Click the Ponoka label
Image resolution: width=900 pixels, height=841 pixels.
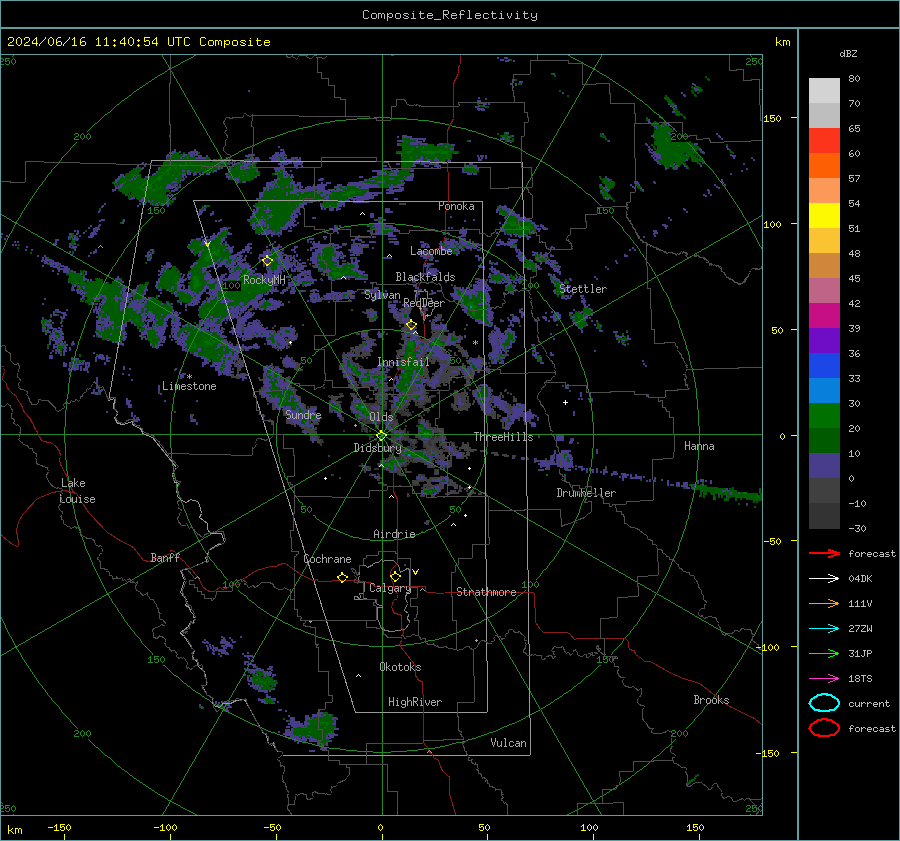(x=456, y=206)
